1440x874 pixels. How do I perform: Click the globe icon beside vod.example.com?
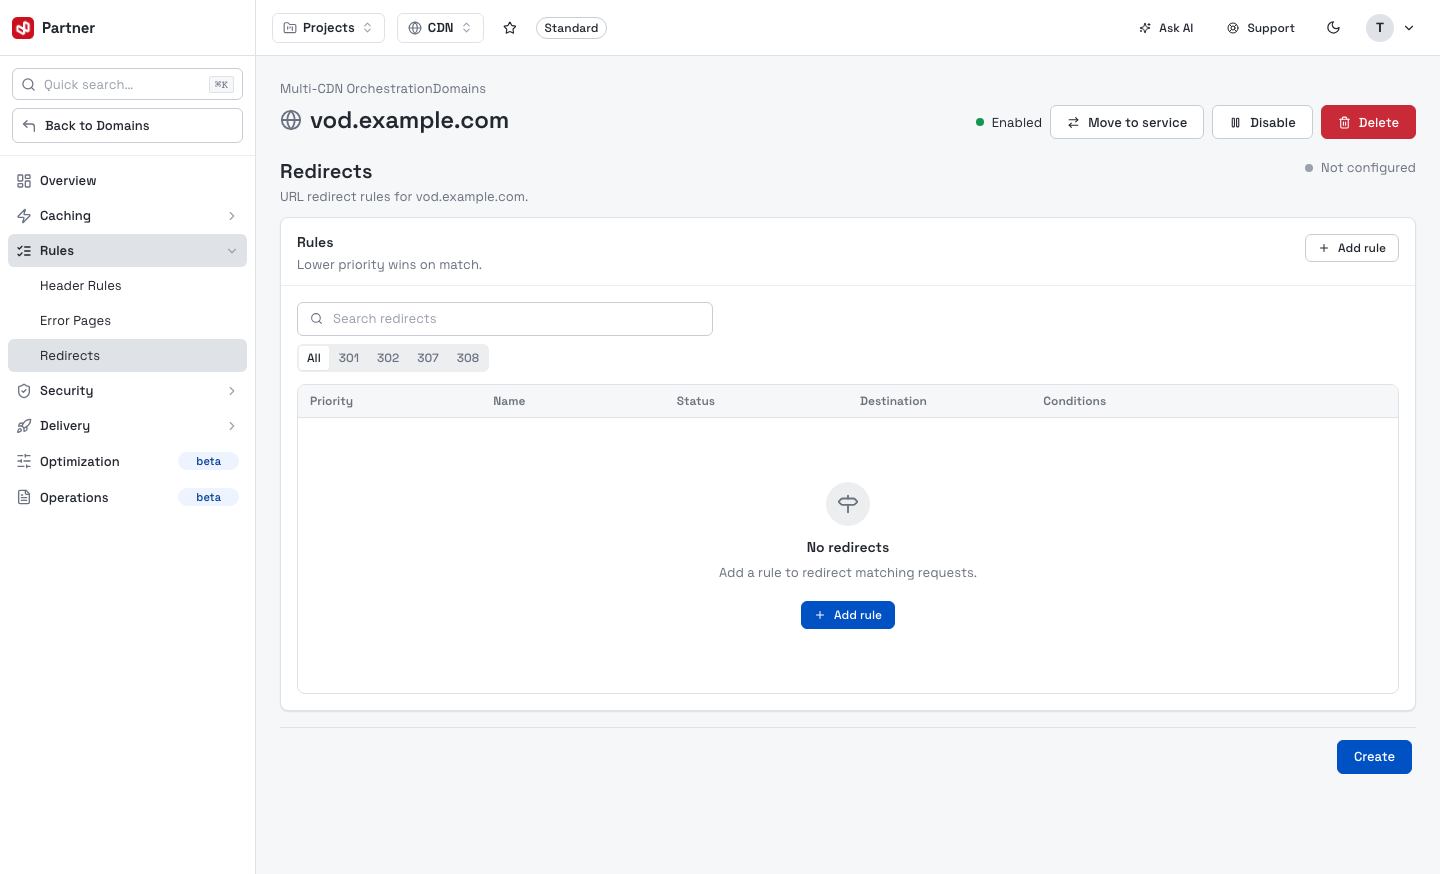tap(291, 120)
